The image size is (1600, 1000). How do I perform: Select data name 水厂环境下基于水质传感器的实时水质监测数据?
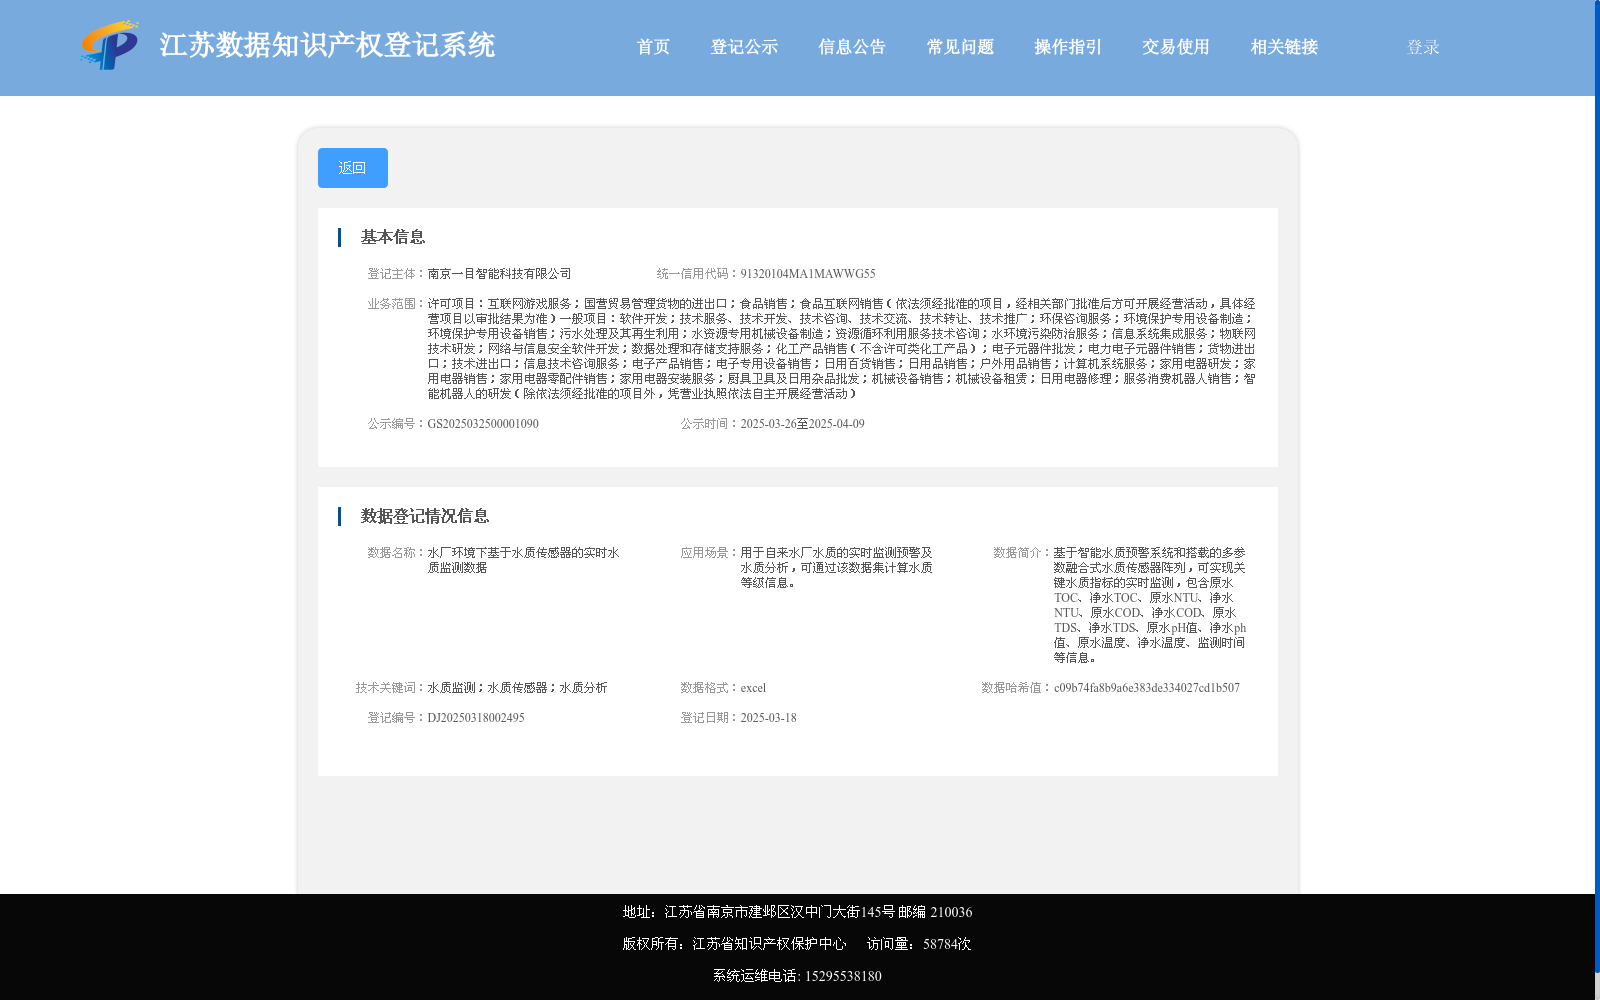524,560
